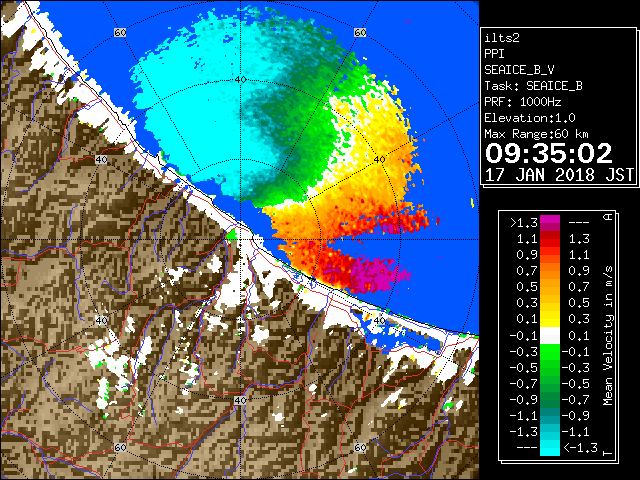Click the '-0.1' label in the legend's left column
640x480 pixels.
click(x=524, y=336)
